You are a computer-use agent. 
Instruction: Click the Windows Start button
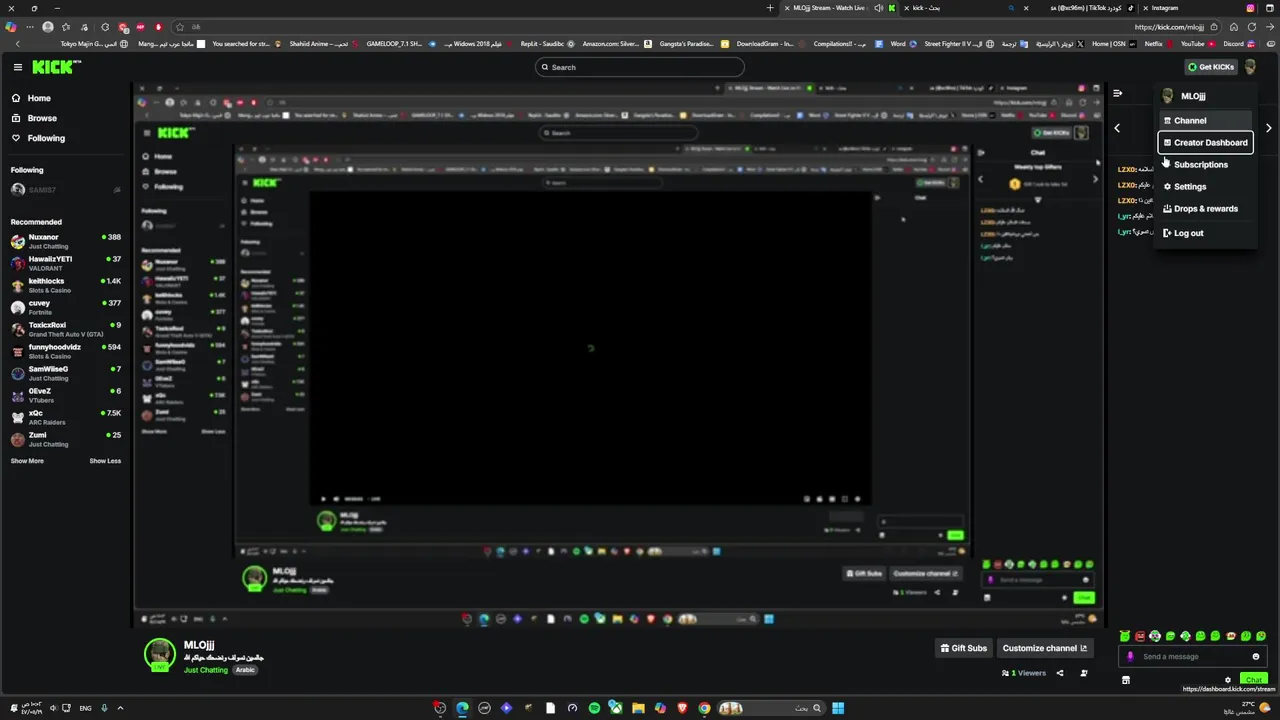pos(838,708)
